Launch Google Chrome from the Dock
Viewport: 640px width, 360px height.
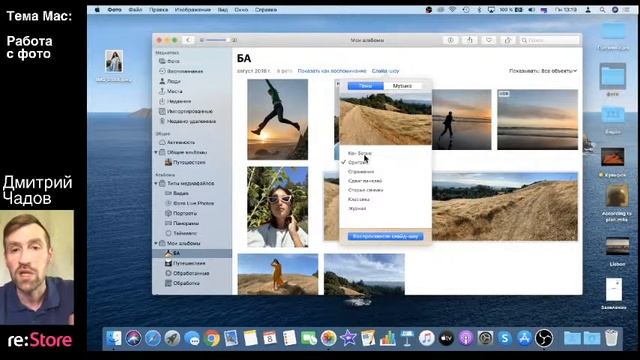pos(211,338)
